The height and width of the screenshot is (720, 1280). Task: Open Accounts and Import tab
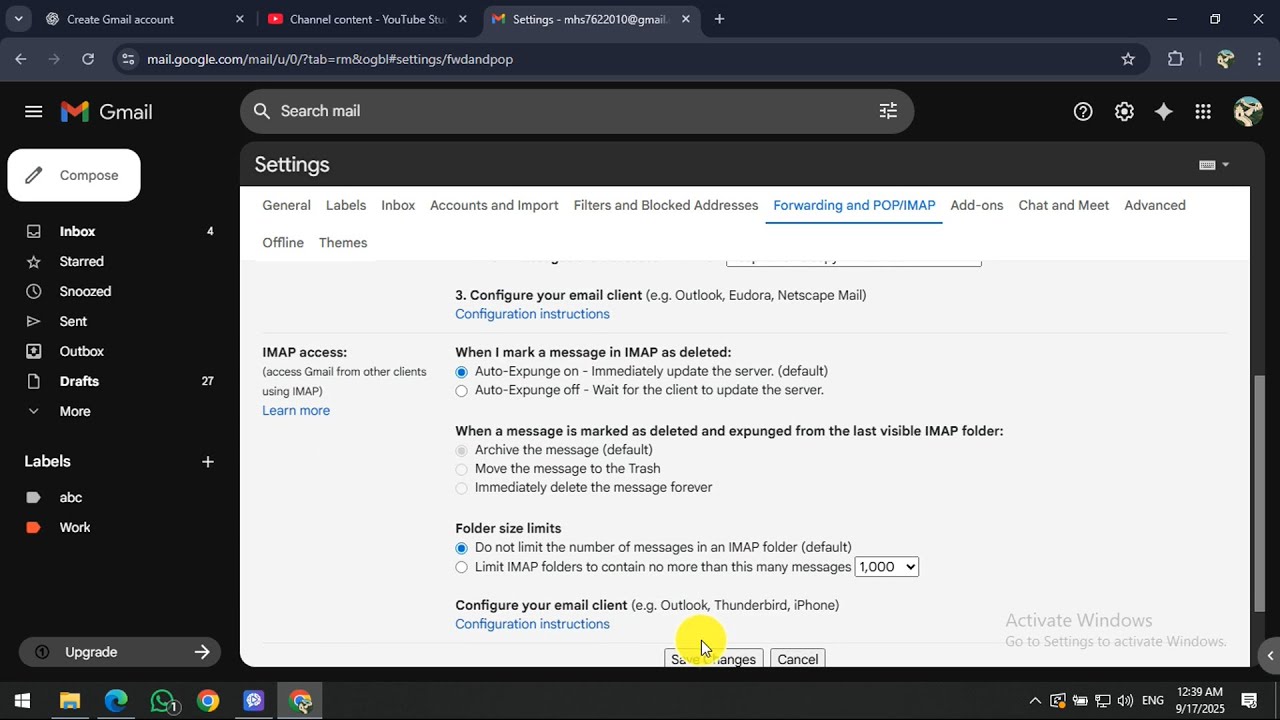[494, 205]
